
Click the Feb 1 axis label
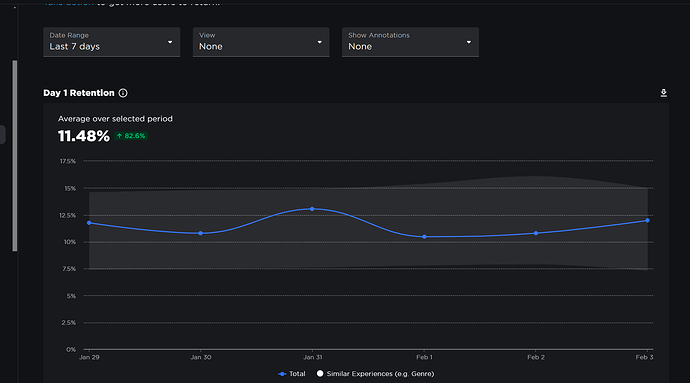424,357
